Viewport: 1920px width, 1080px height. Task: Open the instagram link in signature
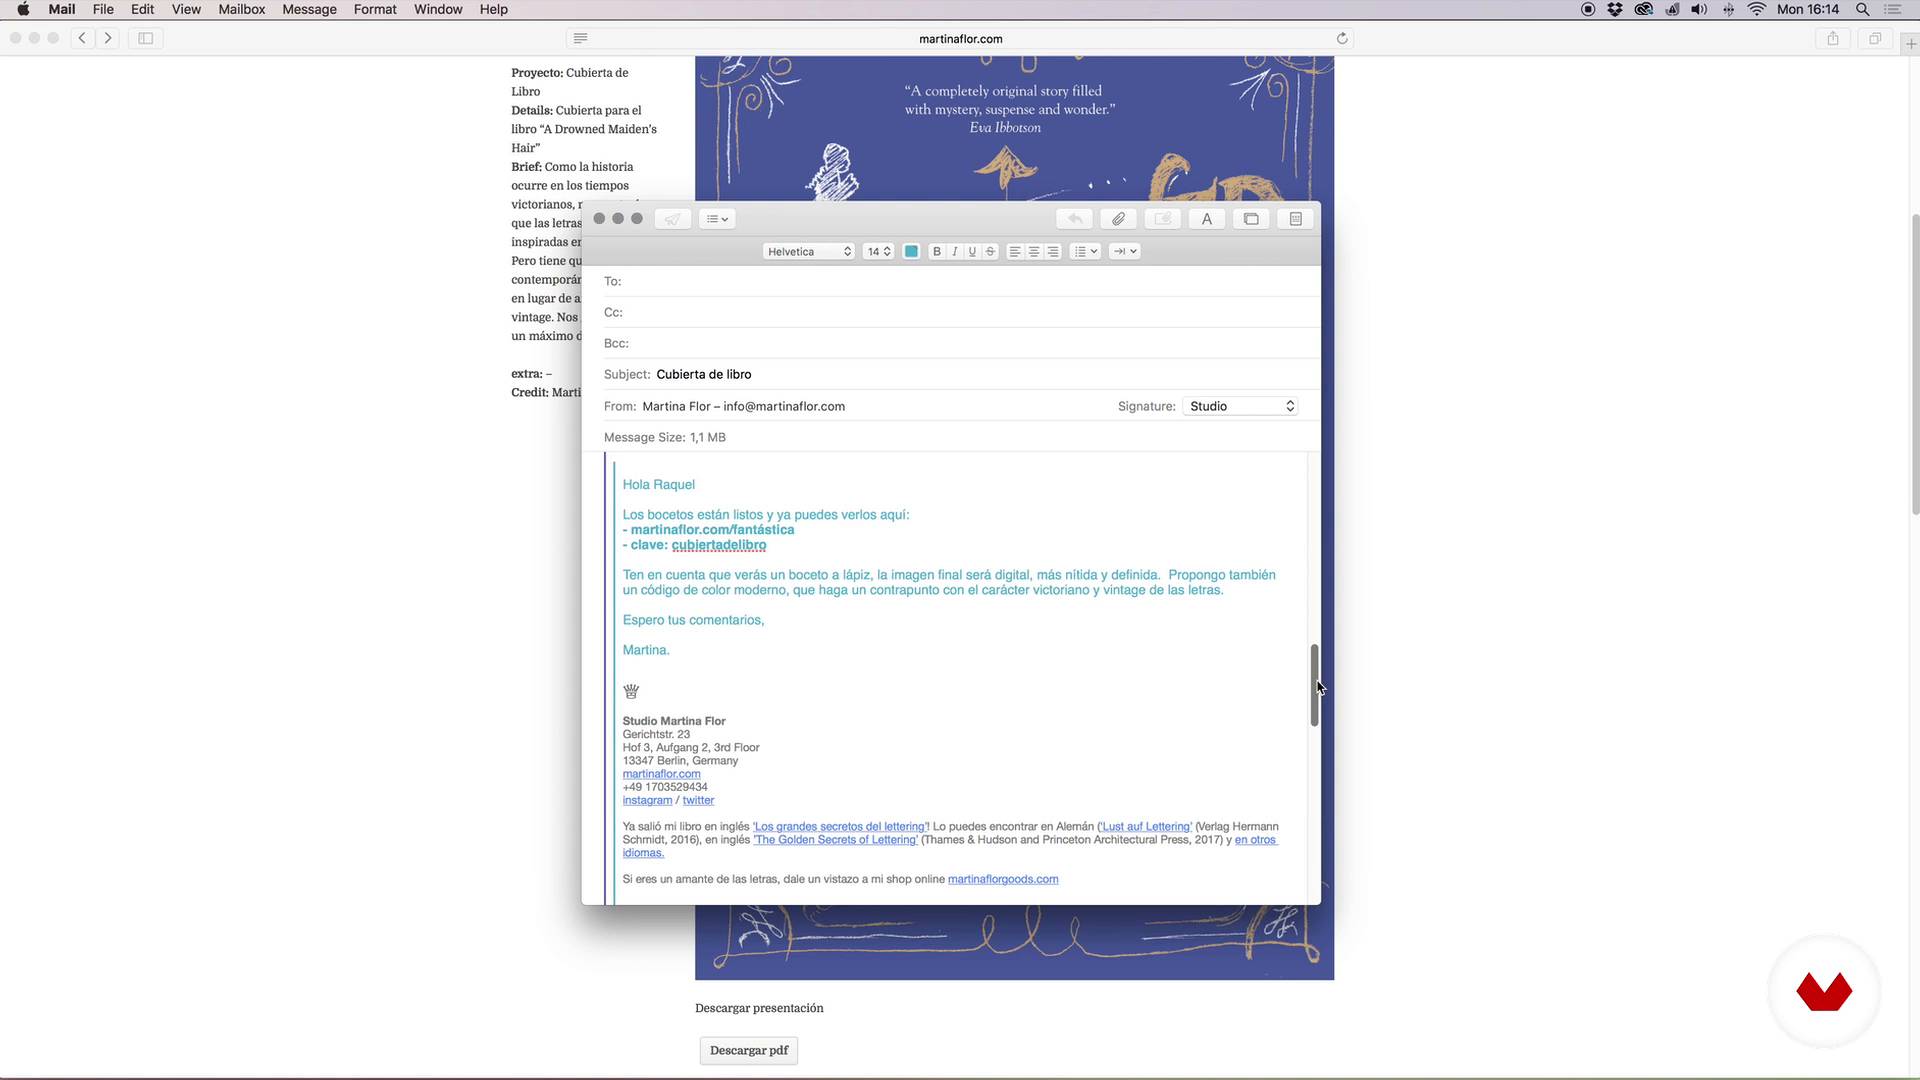[647, 800]
